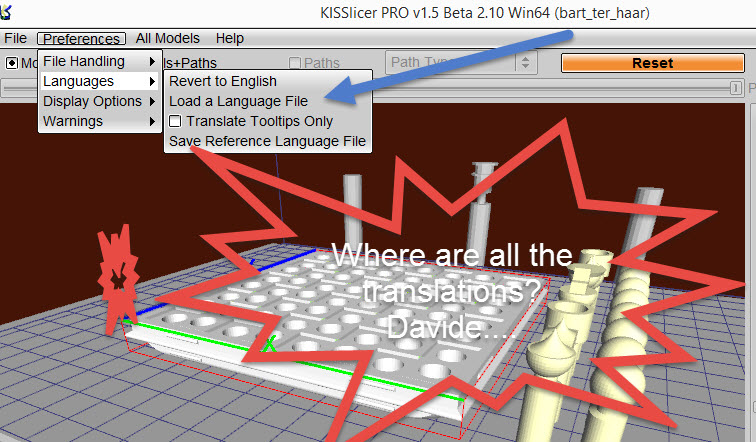Click the Warnings submenu arrow
Viewport: 756px width, 442px height.
(152, 121)
